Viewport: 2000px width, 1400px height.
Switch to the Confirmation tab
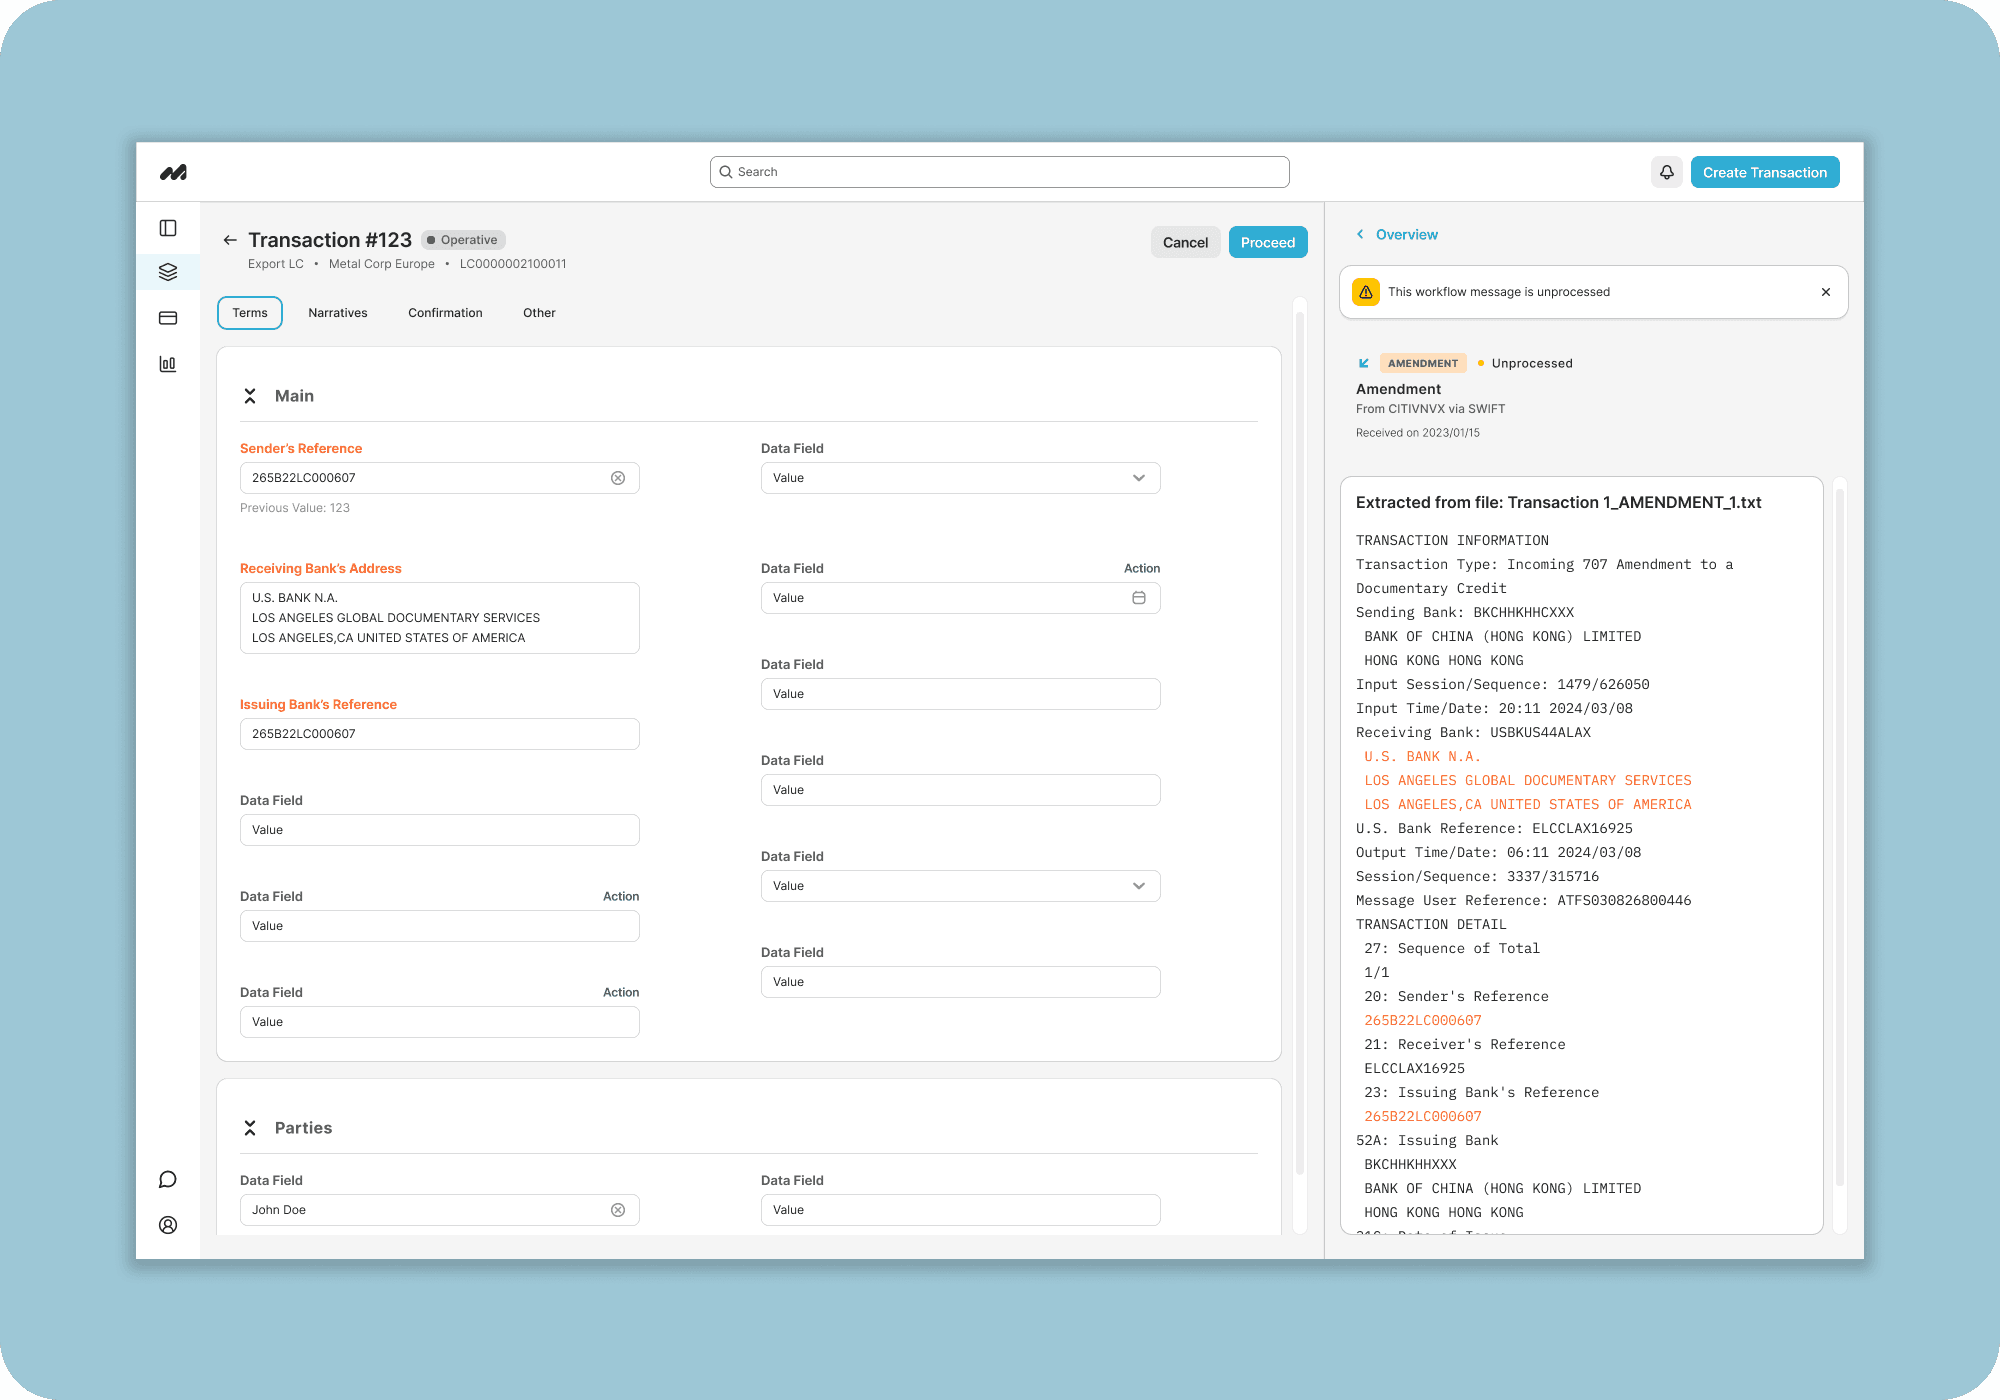click(445, 313)
